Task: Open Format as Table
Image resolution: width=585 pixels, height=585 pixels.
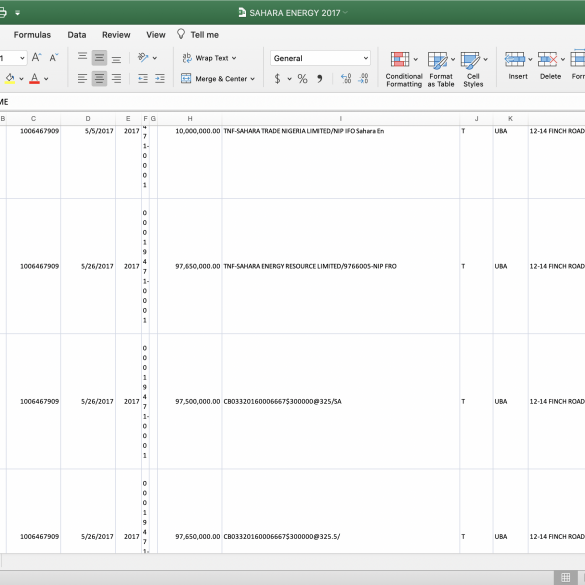Action: point(441,70)
